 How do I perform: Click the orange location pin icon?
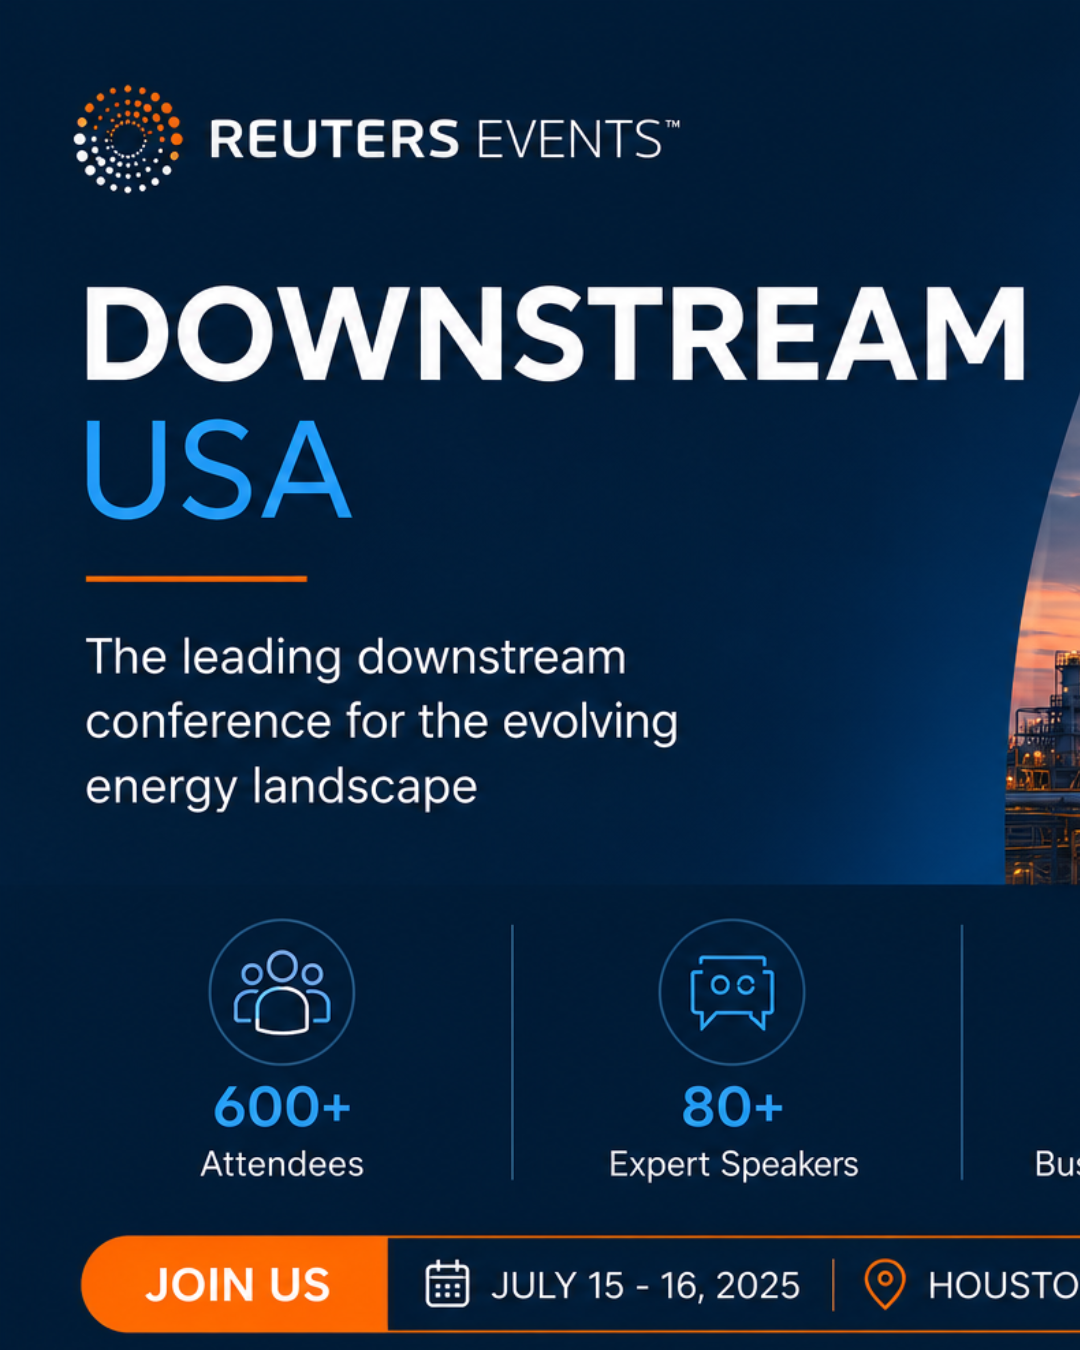coord(884,1284)
